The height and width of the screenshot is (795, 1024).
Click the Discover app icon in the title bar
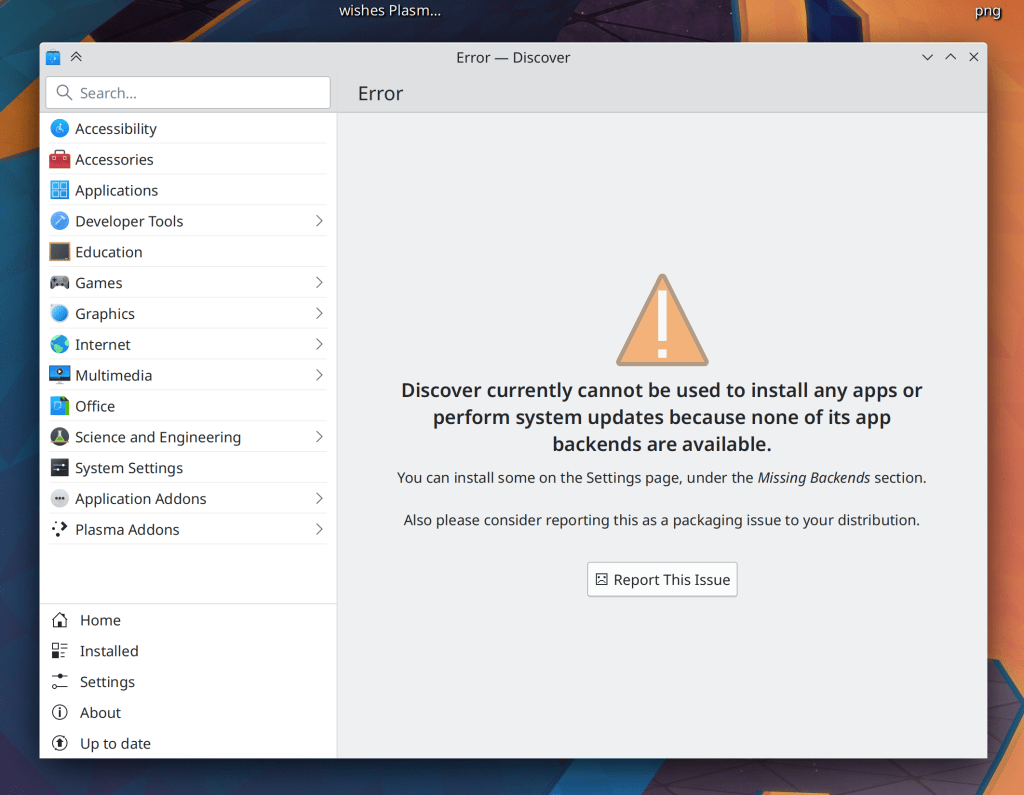point(53,58)
